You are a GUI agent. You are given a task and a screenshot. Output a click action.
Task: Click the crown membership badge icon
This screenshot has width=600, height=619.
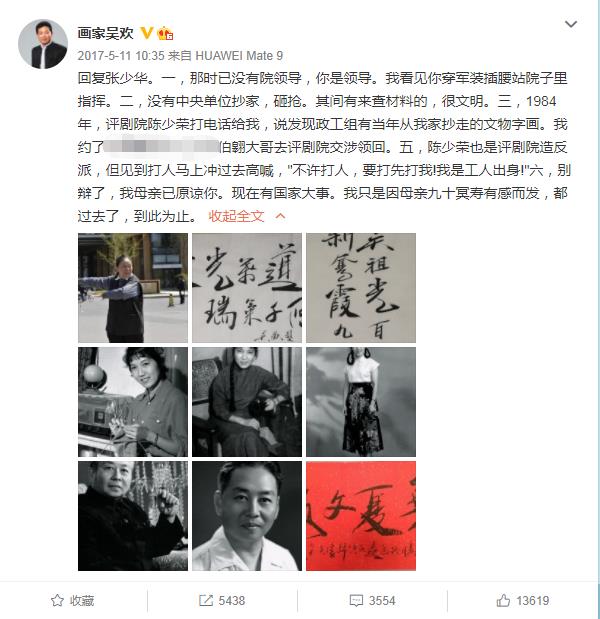coord(165,33)
